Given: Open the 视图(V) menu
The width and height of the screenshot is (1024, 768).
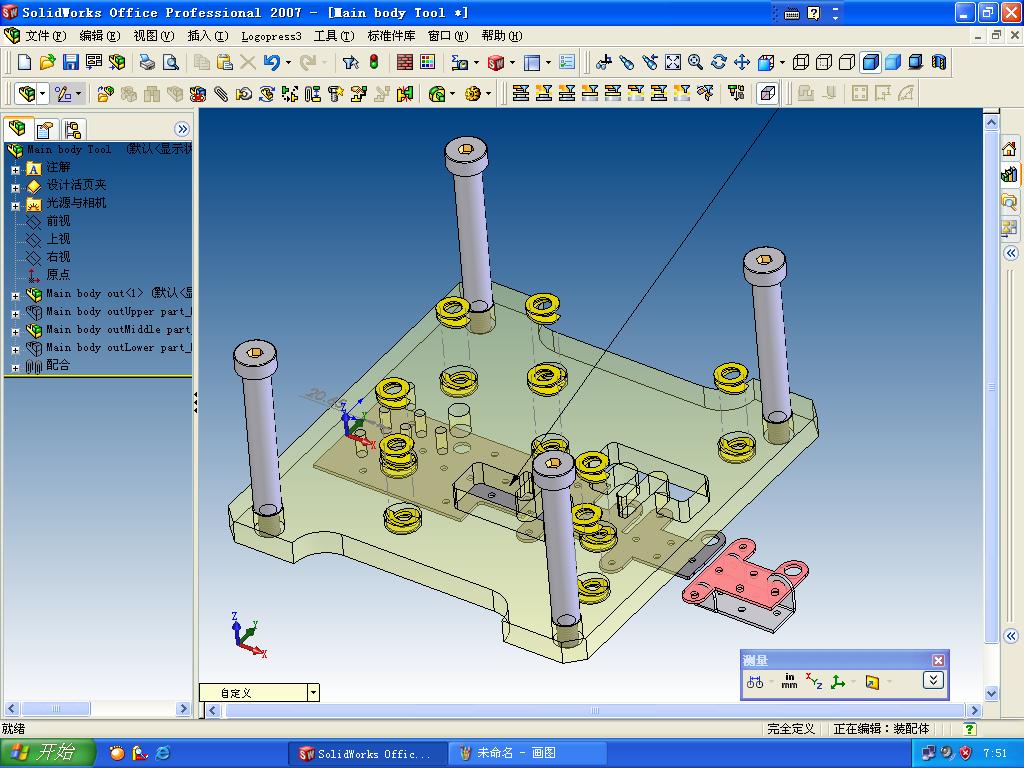Looking at the screenshot, I should pyautogui.click(x=153, y=36).
